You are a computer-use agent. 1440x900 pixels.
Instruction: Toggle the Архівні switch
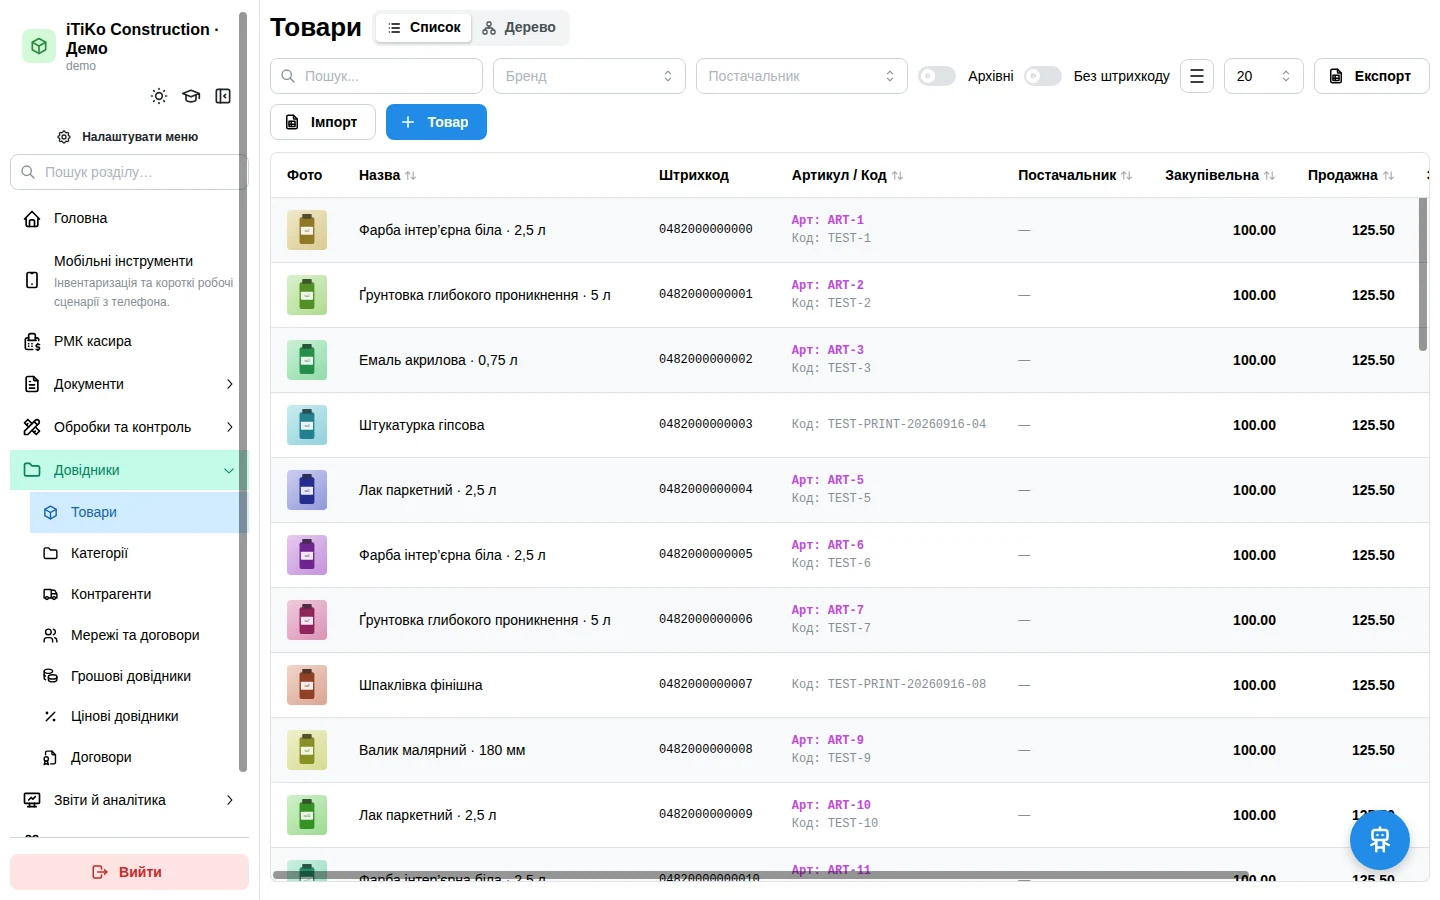point(937,76)
